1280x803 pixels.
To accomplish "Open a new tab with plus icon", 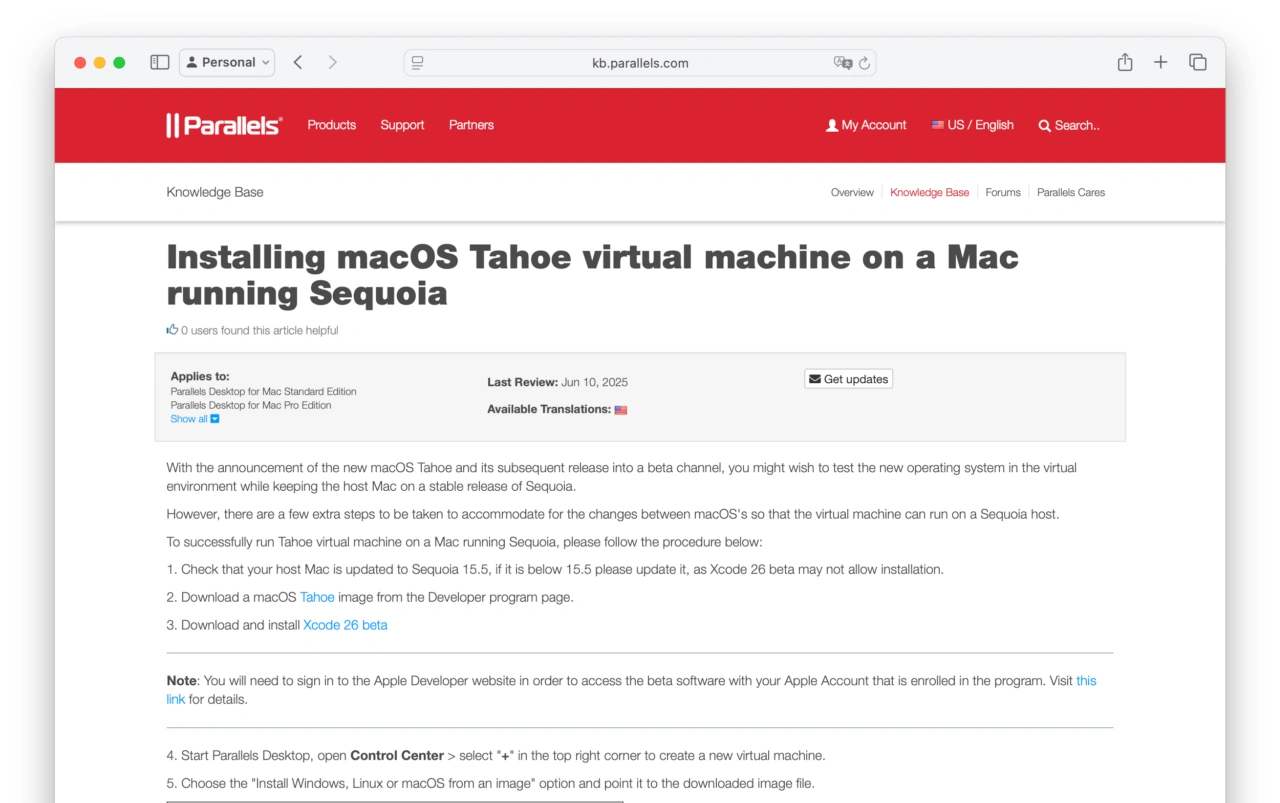I will pos(1160,62).
